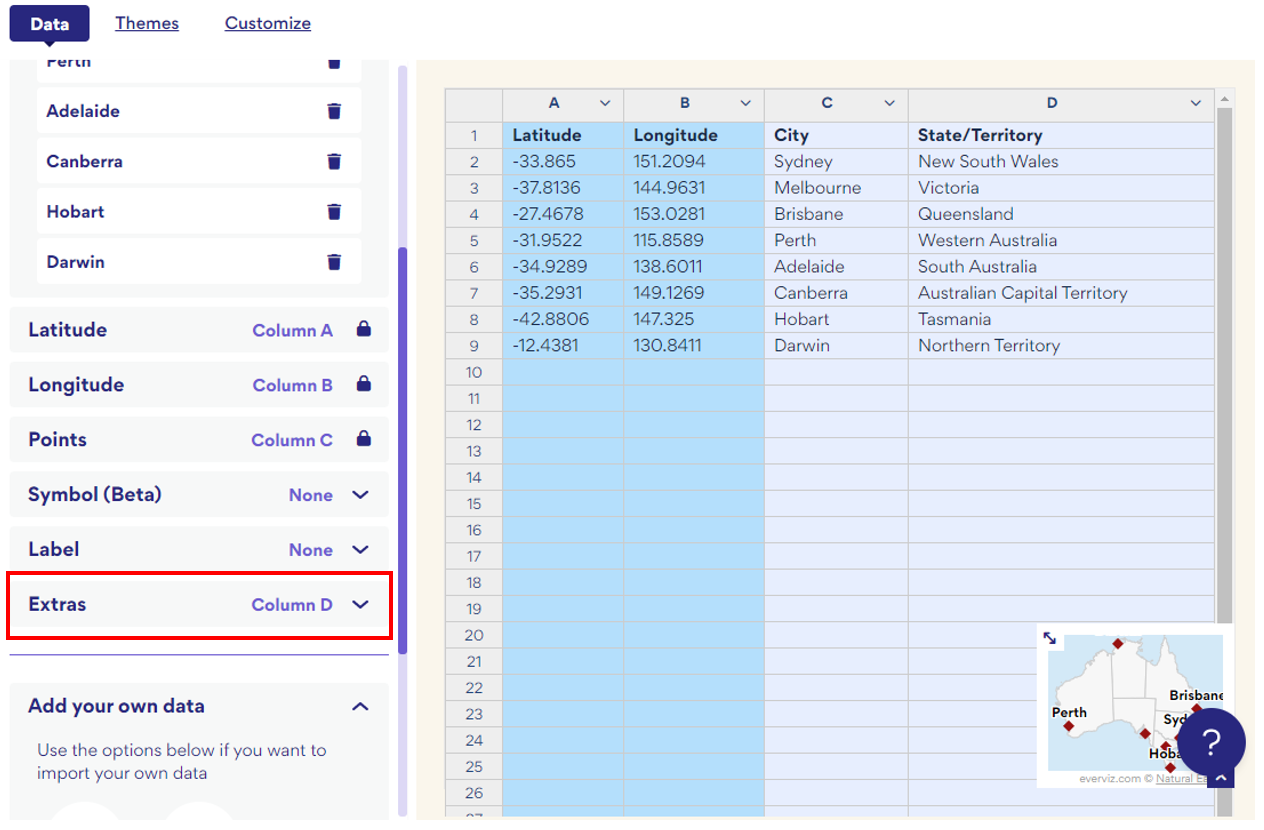Click the lock icon on Longitude row

[364, 384]
